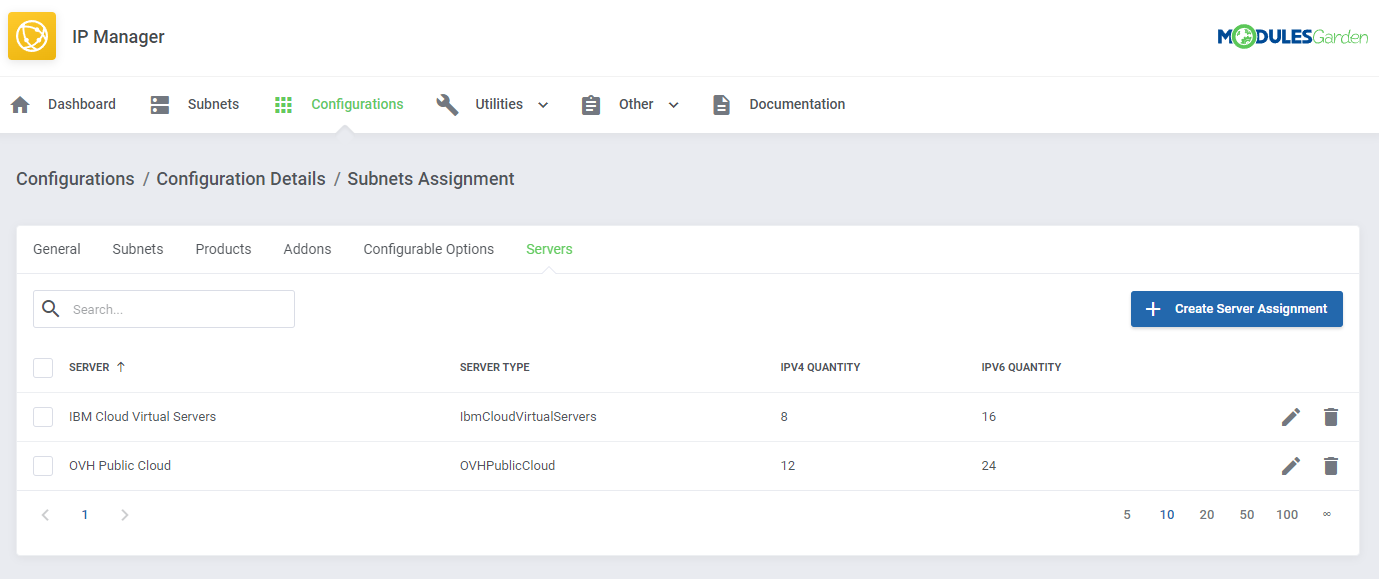
Task: Click the Other clipboard icon
Action: coord(591,103)
